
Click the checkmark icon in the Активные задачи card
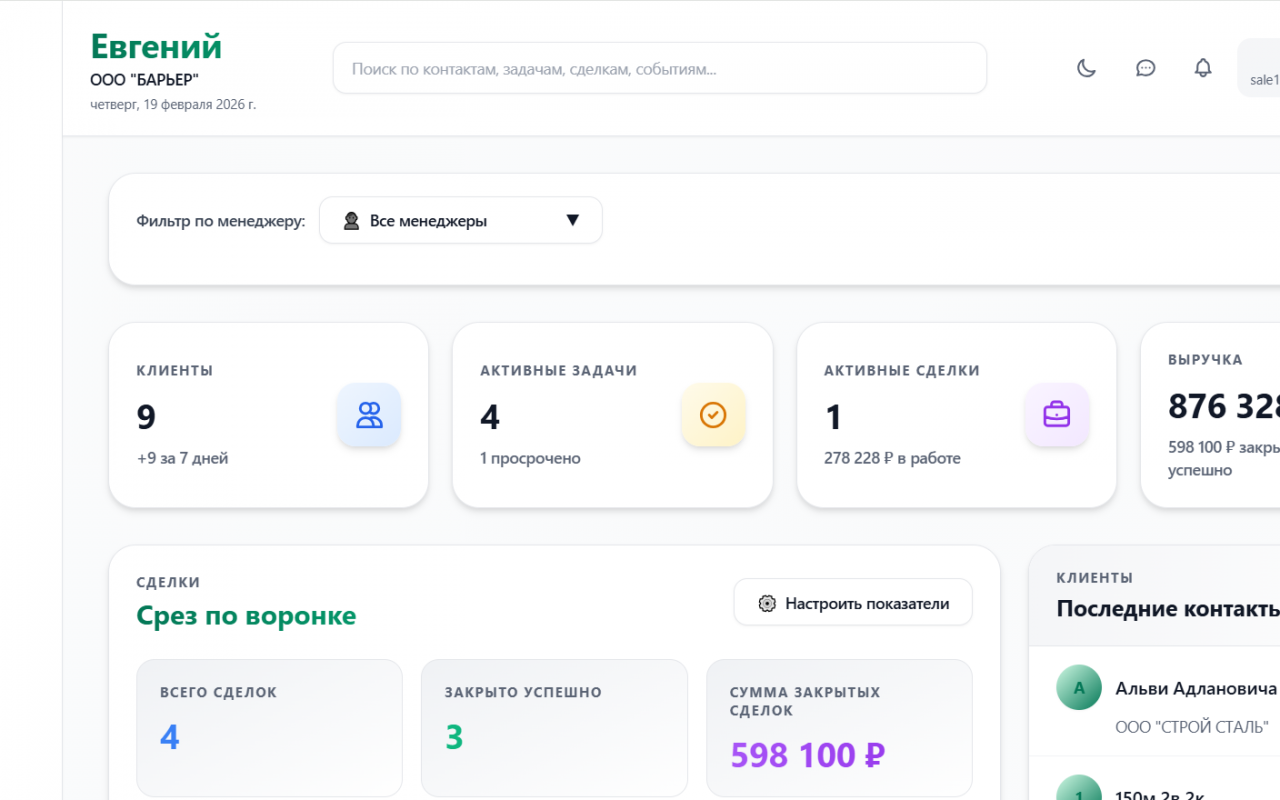(713, 415)
